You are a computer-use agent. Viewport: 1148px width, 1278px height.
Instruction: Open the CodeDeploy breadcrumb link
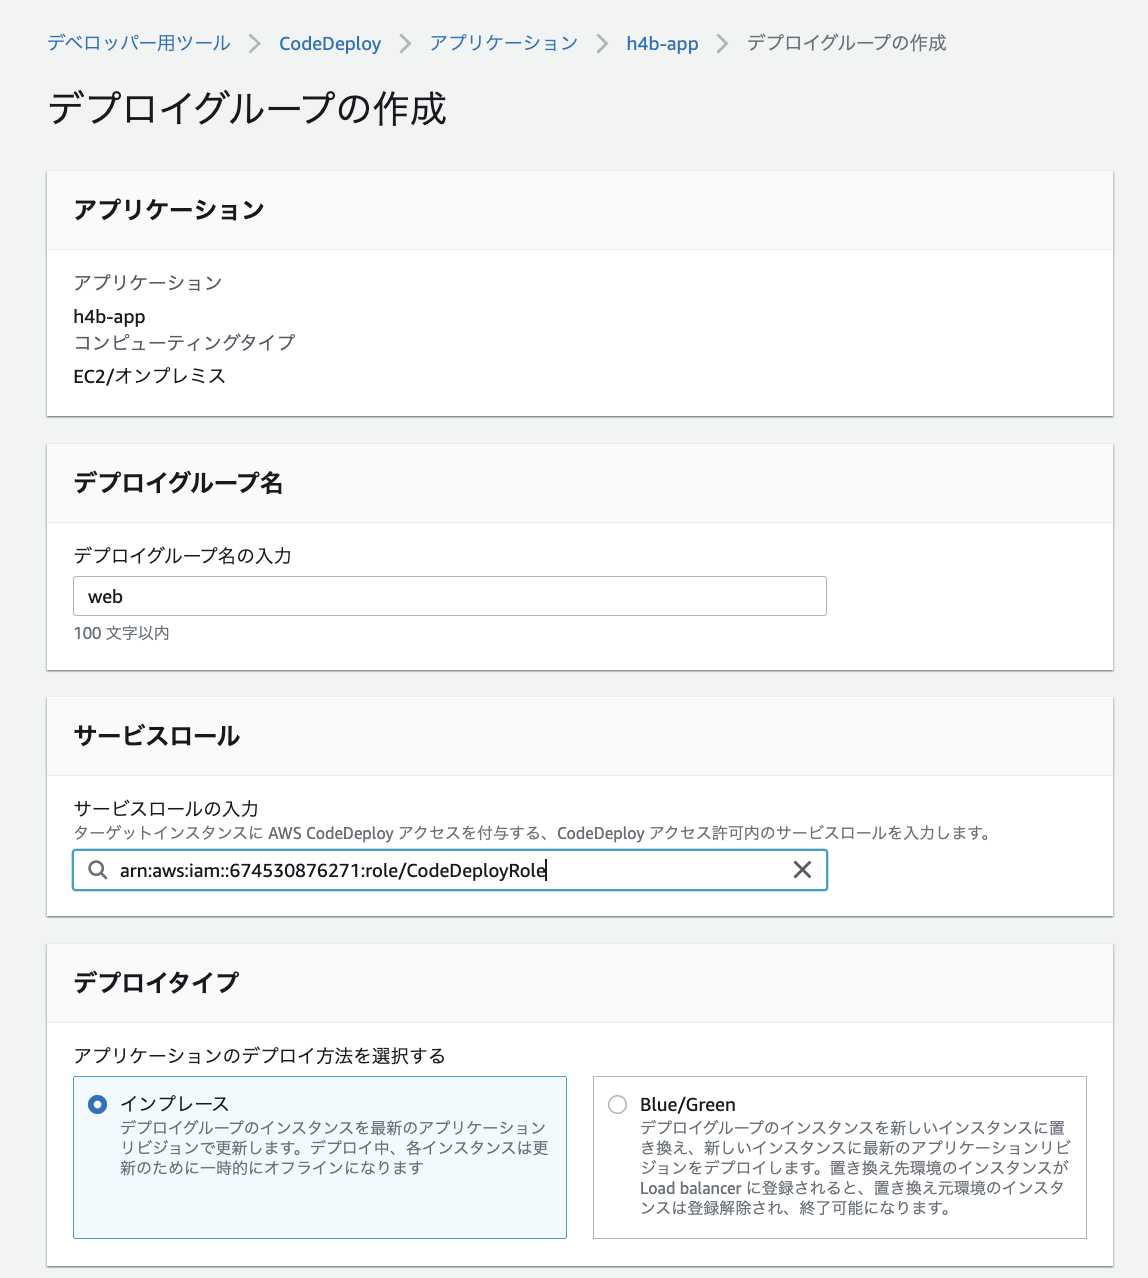(329, 43)
